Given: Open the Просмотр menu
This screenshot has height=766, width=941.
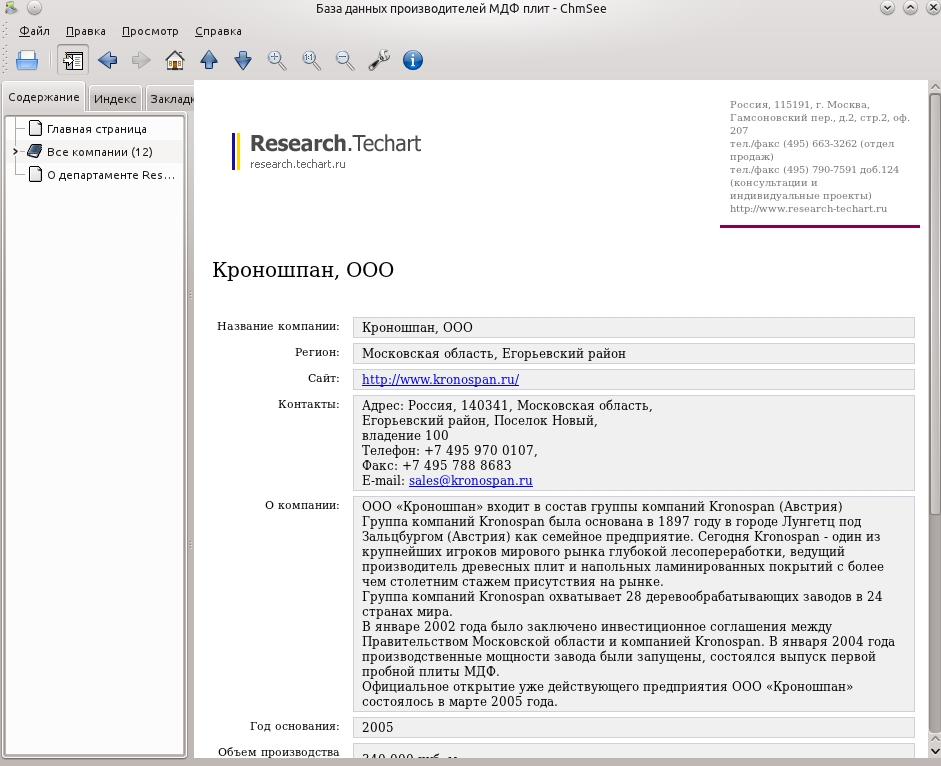Looking at the screenshot, I should (x=150, y=31).
